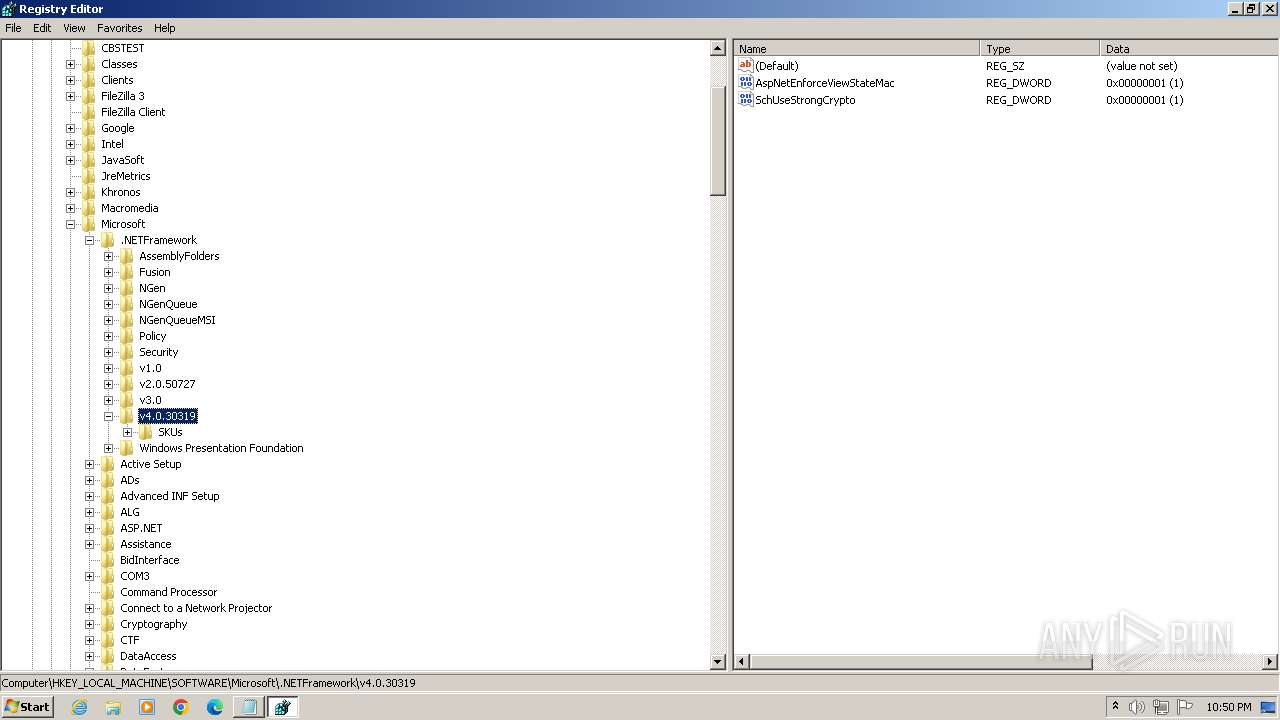Click the SKUs folder icon
The height and width of the screenshot is (720, 1280).
(146, 432)
